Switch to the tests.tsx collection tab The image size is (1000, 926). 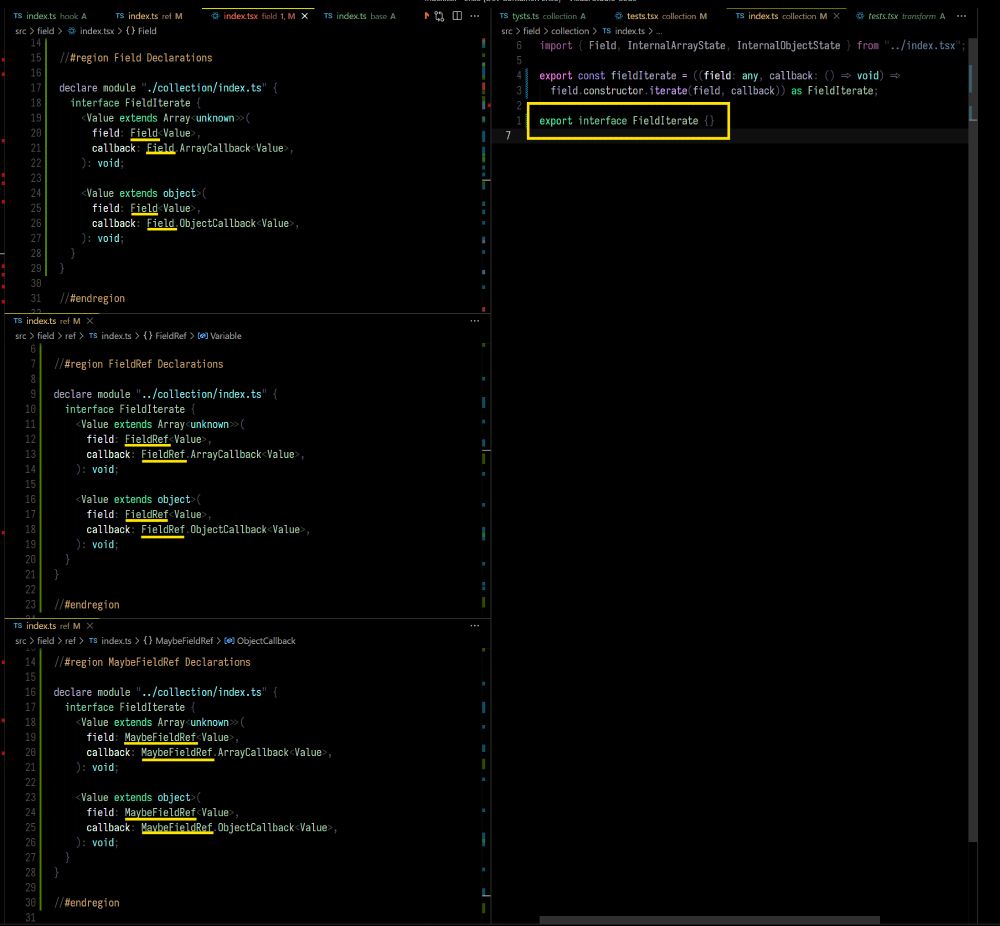pos(661,16)
